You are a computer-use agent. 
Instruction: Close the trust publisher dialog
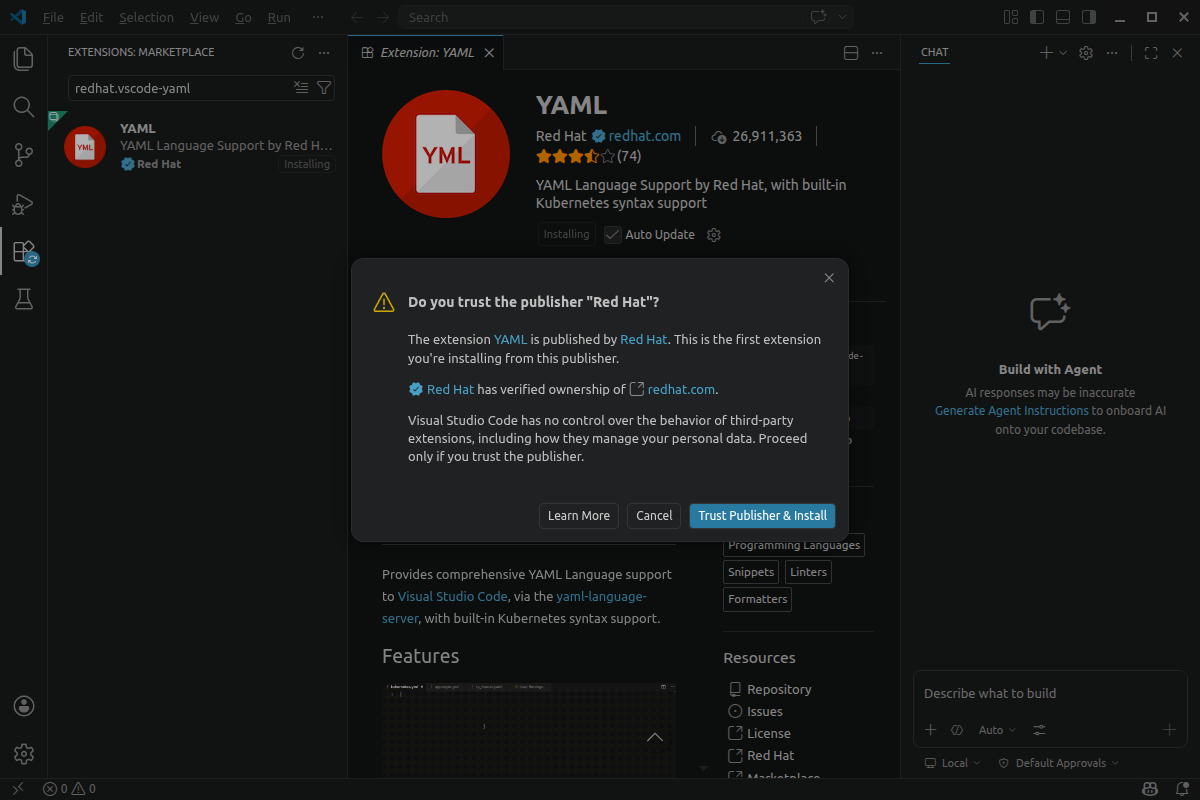pyautogui.click(x=829, y=278)
